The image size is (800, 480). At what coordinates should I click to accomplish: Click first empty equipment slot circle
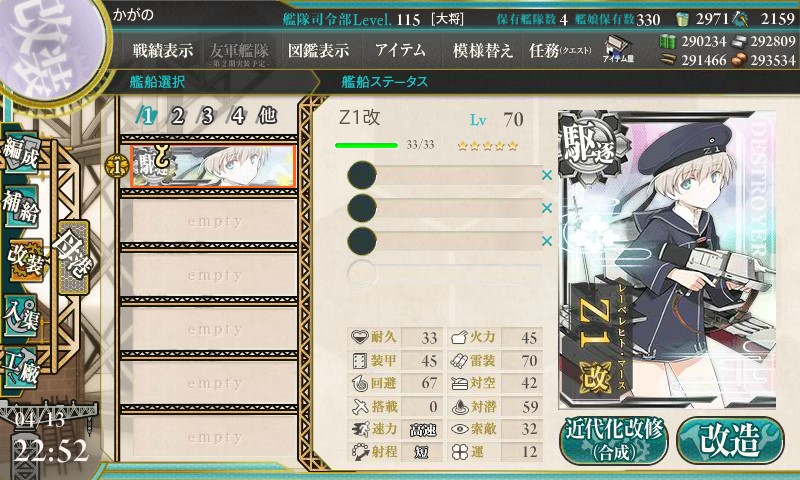[x=362, y=175]
